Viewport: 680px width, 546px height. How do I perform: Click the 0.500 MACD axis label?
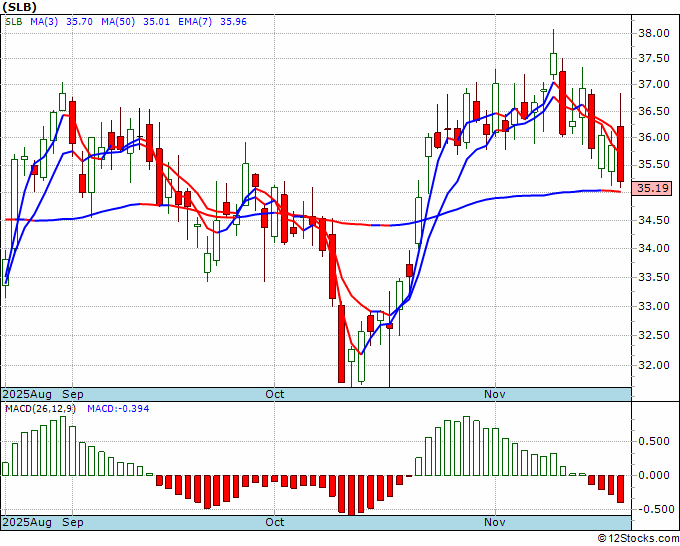coord(654,442)
